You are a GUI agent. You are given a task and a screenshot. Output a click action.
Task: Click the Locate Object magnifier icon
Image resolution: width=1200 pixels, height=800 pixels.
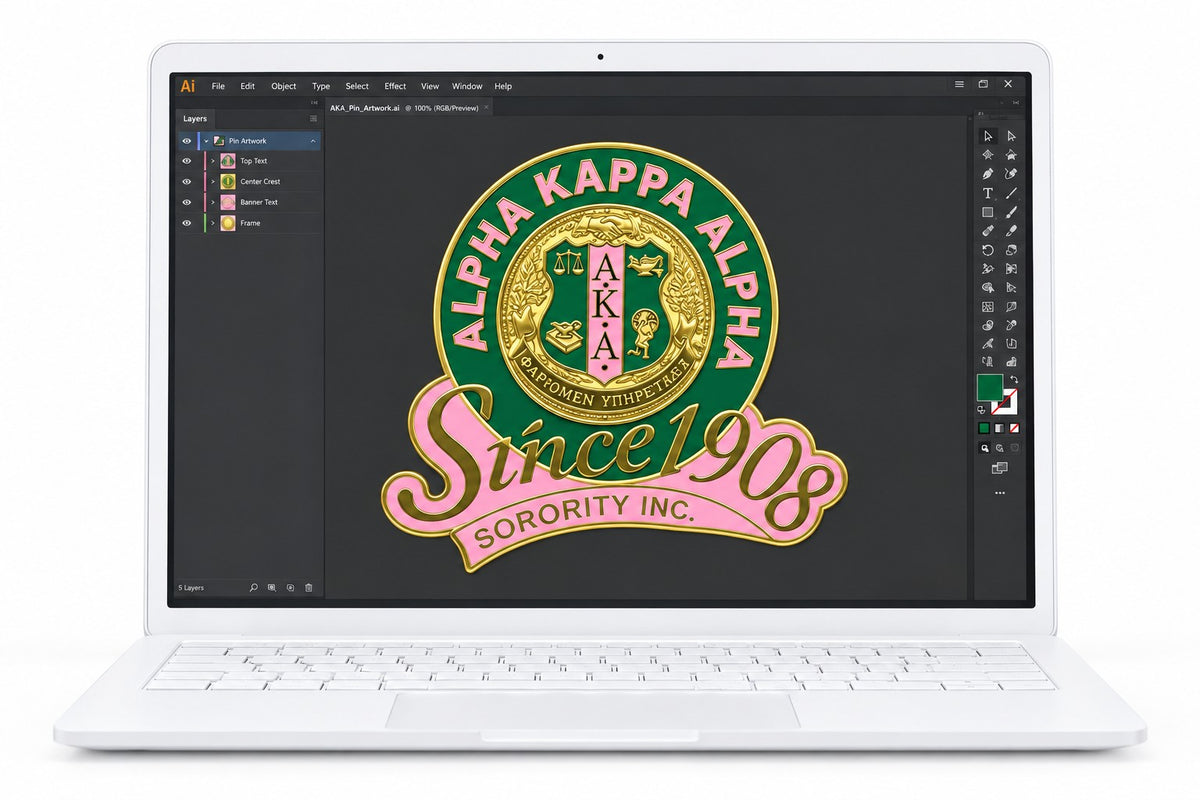pos(254,588)
